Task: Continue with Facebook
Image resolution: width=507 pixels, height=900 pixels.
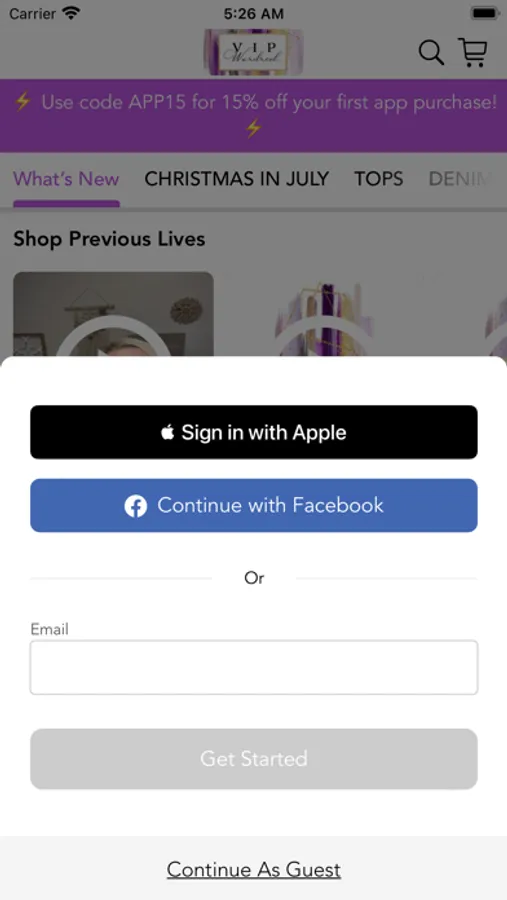Action: (x=254, y=505)
